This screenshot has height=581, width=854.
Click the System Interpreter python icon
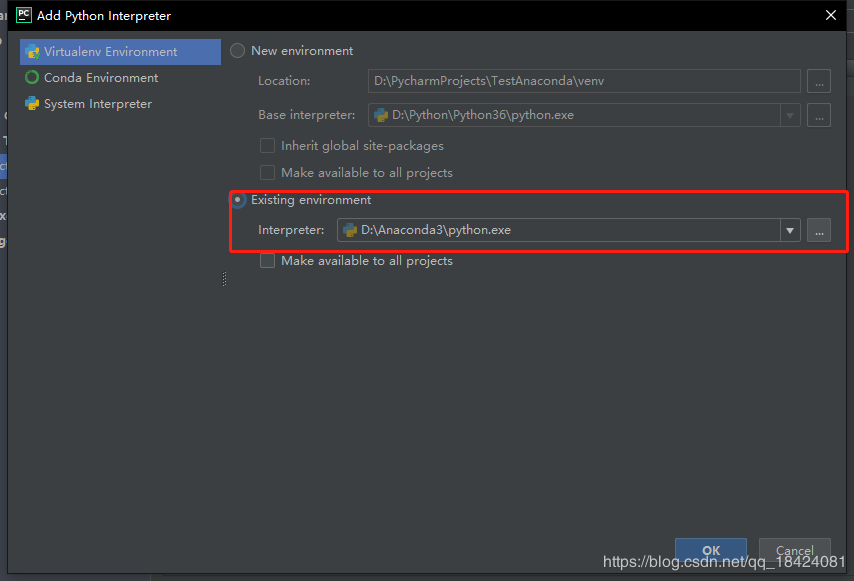click(x=32, y=104)
